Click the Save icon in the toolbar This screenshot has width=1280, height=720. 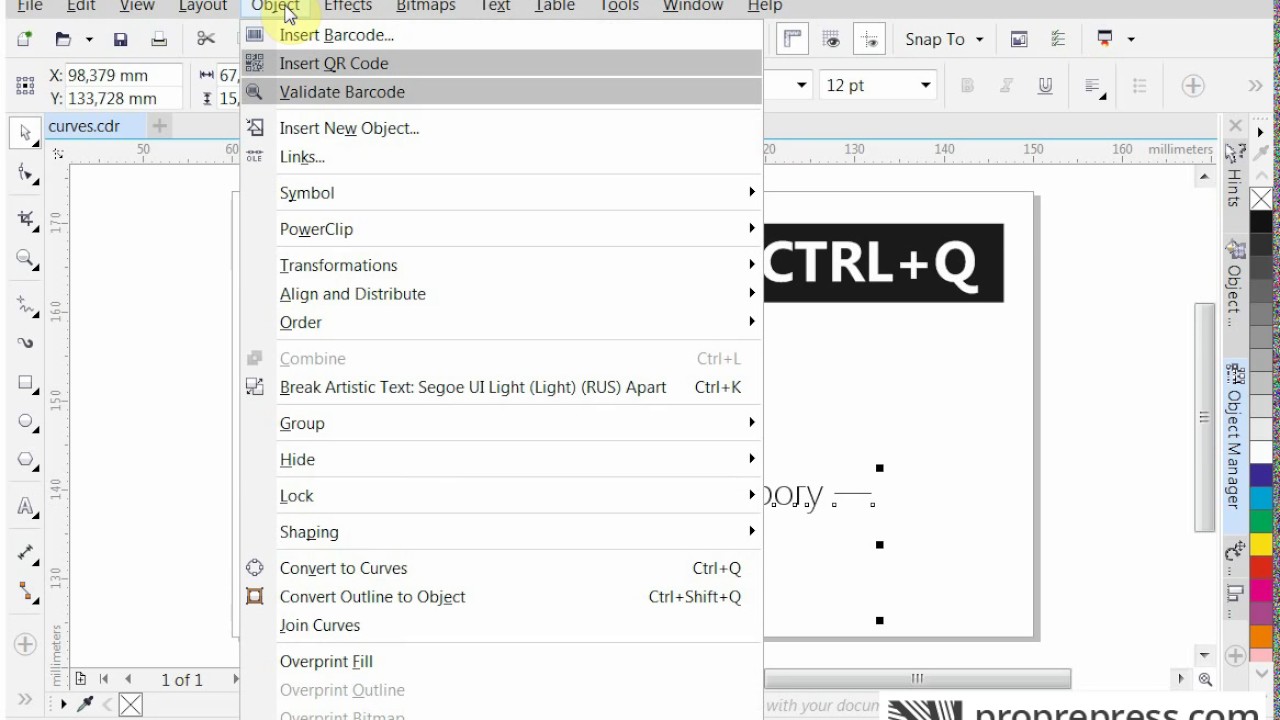120,39
